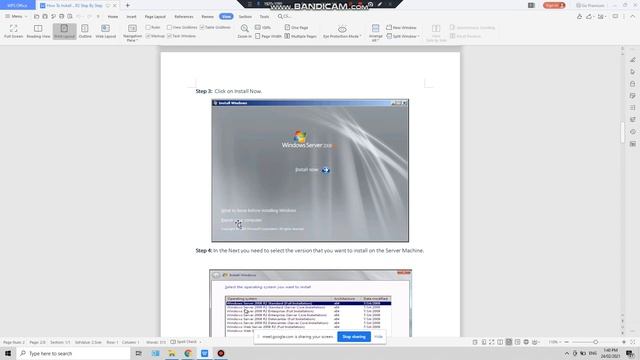Switch to Full Screen view
The height and width of the screenshot is (360, 640).
13,31
